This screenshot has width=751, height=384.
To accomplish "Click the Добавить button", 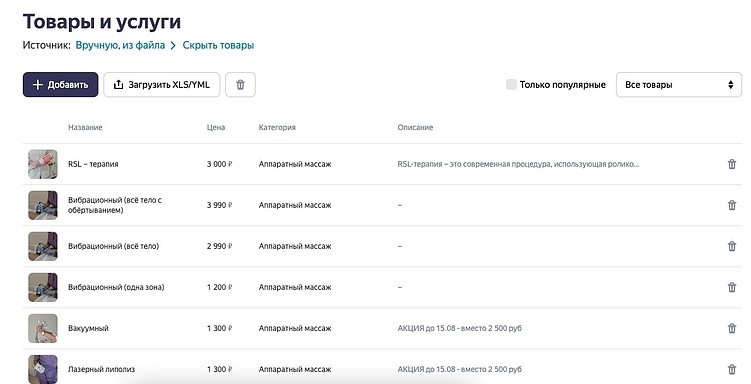I will point(60,85).
